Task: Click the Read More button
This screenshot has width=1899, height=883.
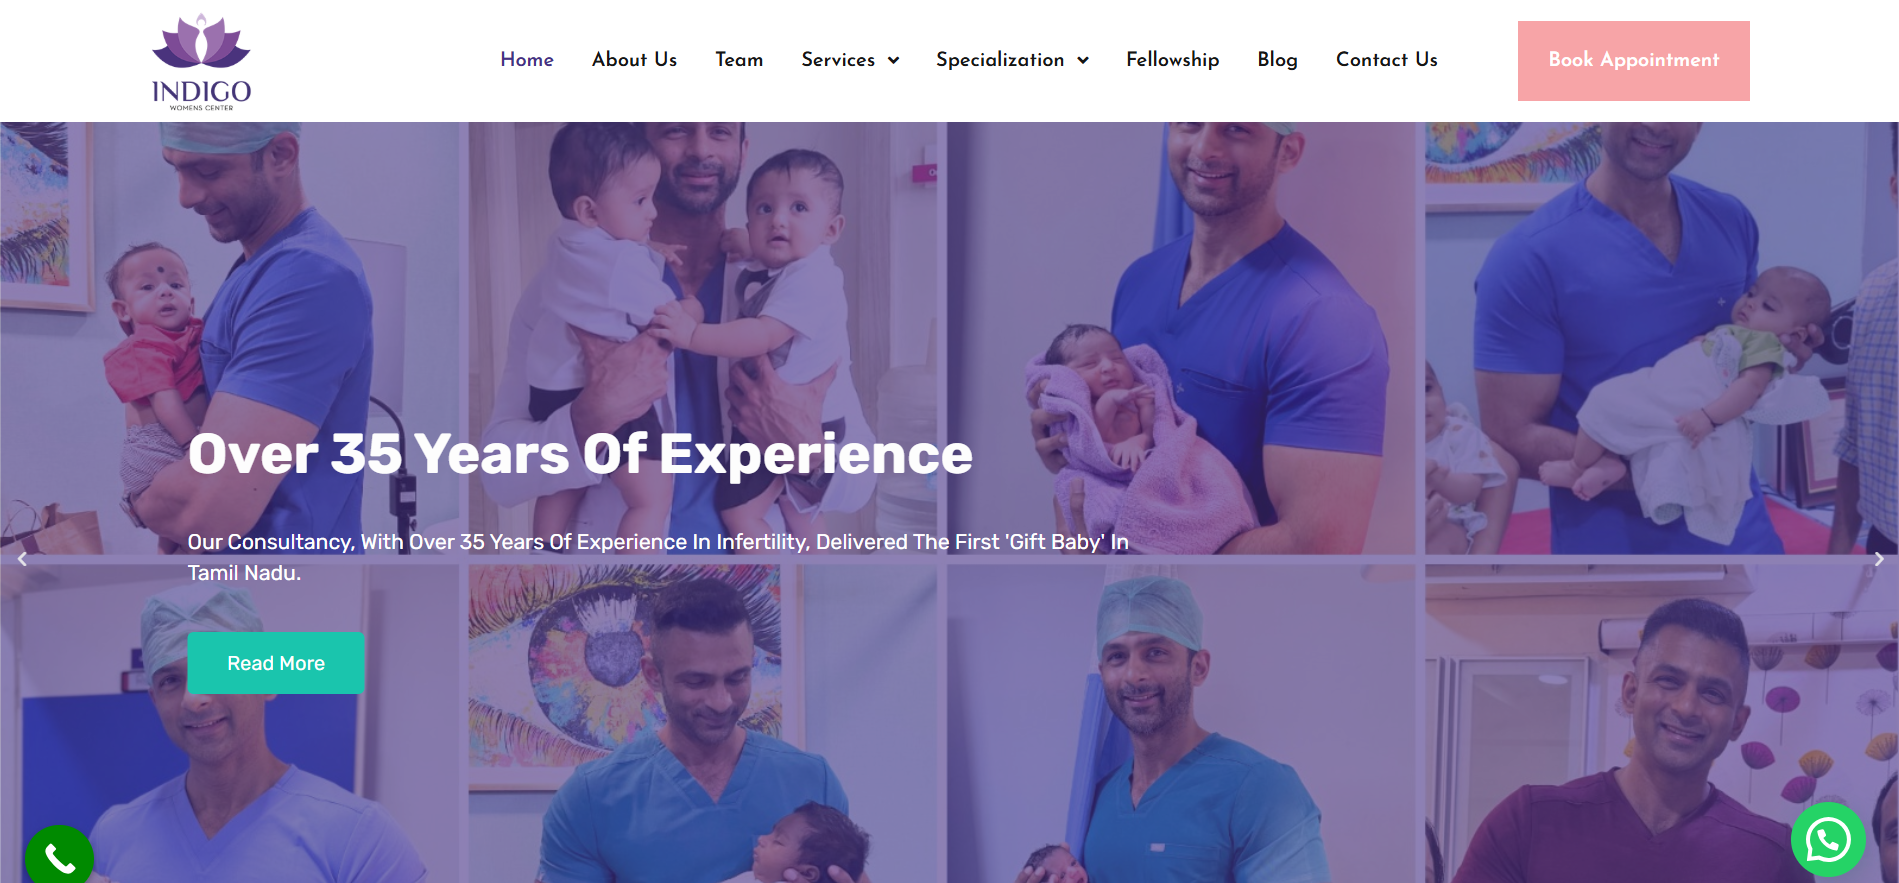Action: 276,663
